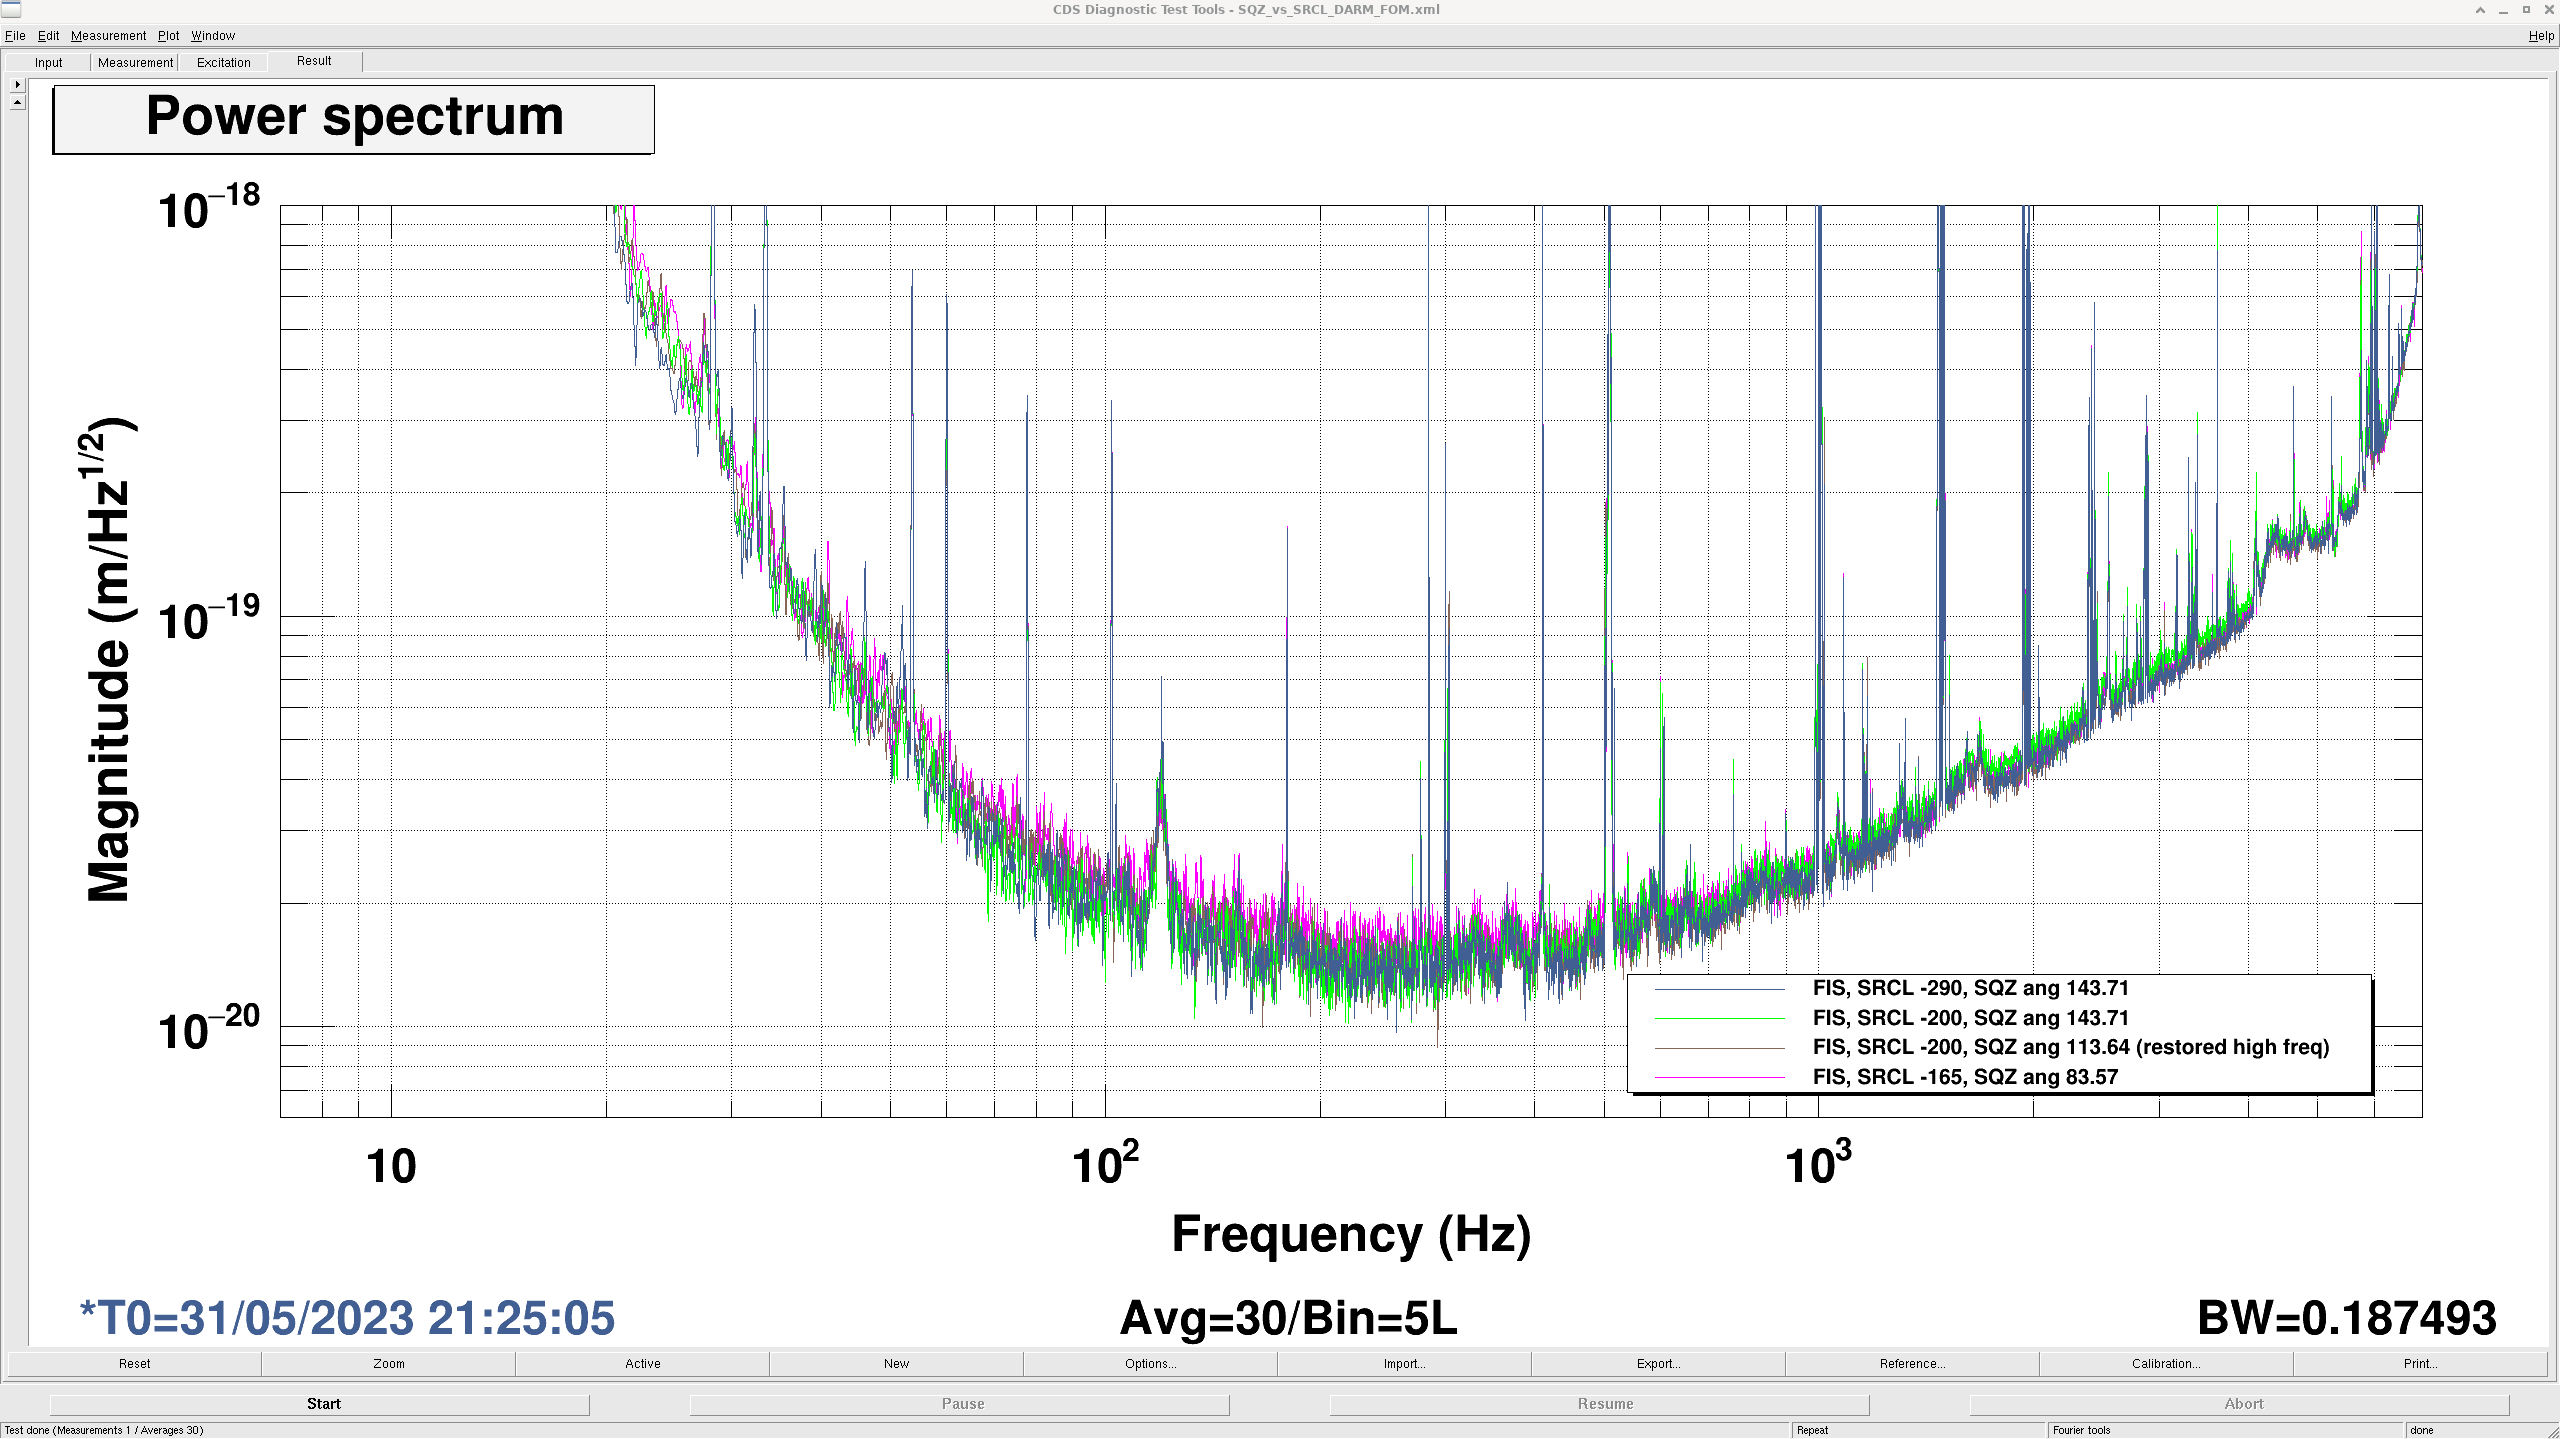Switch to the Input tab
Image resolution: width=2560 pixels, height=1439 pixels.
tap(48, 62)
